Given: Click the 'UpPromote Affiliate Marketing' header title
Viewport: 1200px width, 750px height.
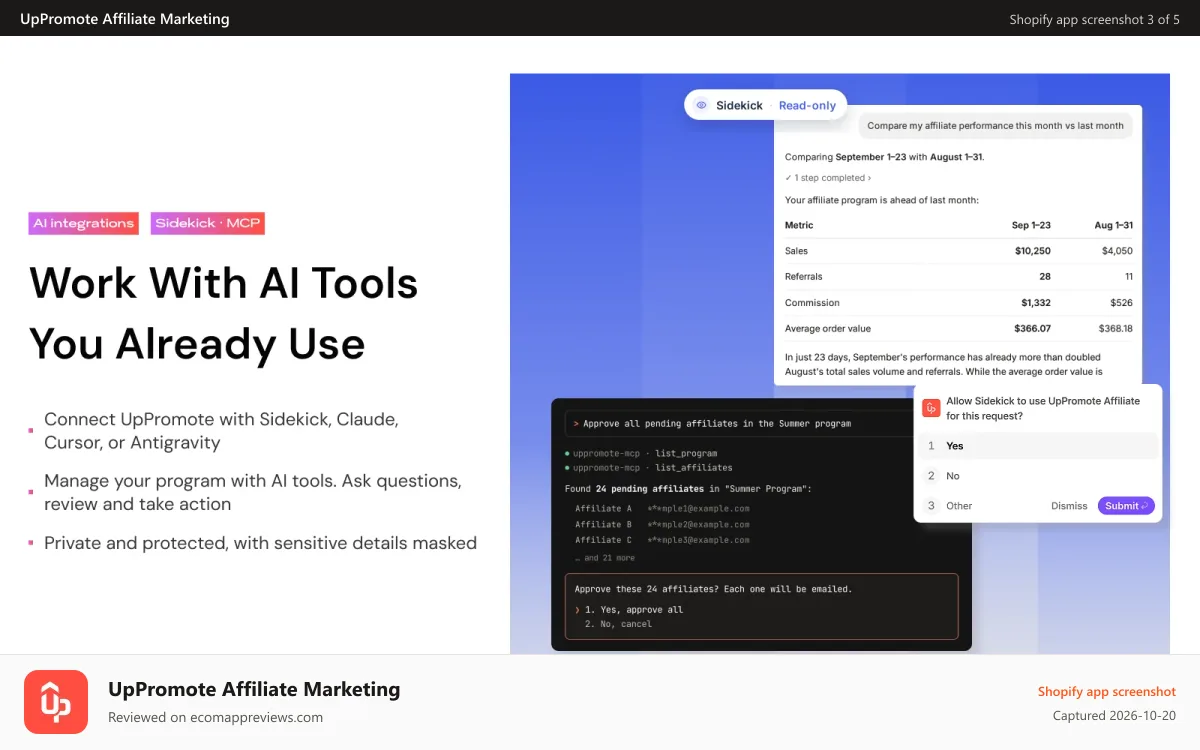Looking at the screenshot, I should coord(125,18).
